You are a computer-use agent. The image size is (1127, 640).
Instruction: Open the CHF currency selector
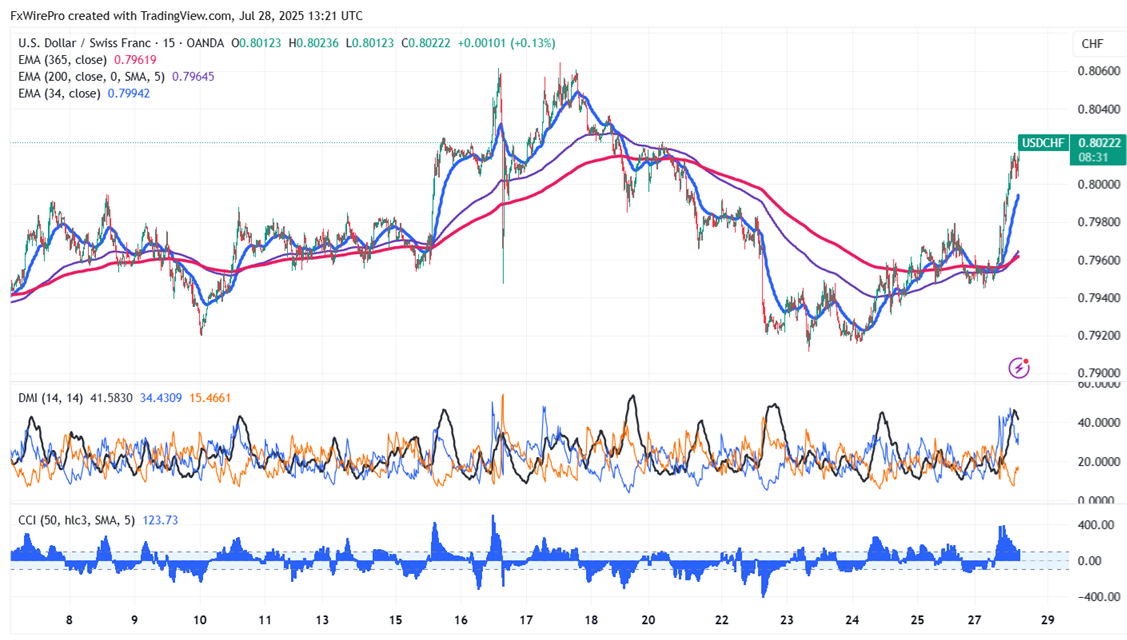1090,44
